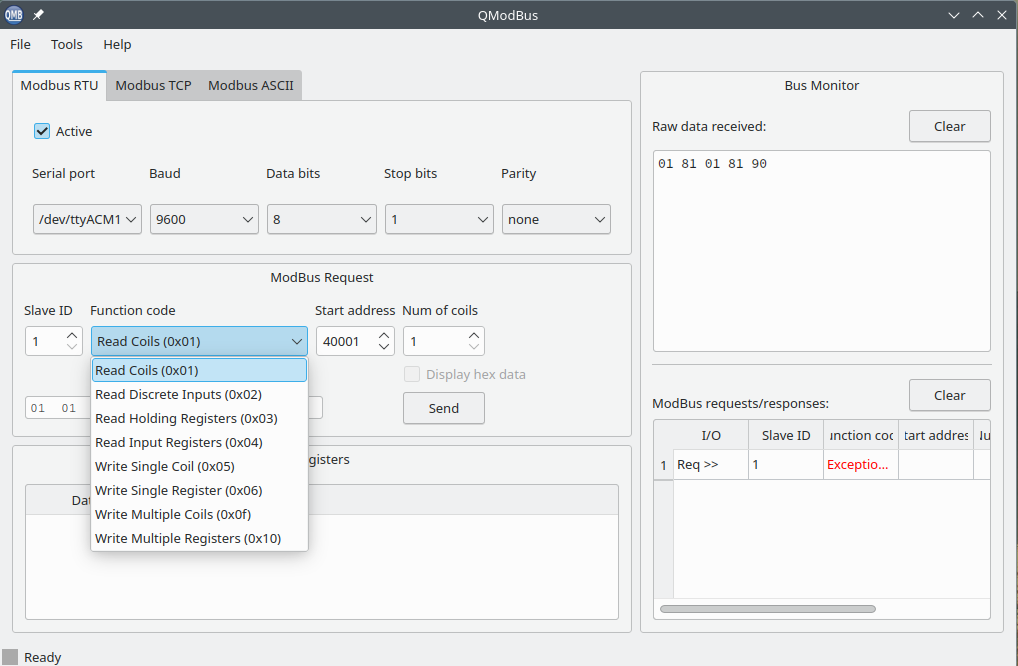
Task: Click the horizontal scrollbar of requests table
Action: pyautogui.click(x=767, y=609)
